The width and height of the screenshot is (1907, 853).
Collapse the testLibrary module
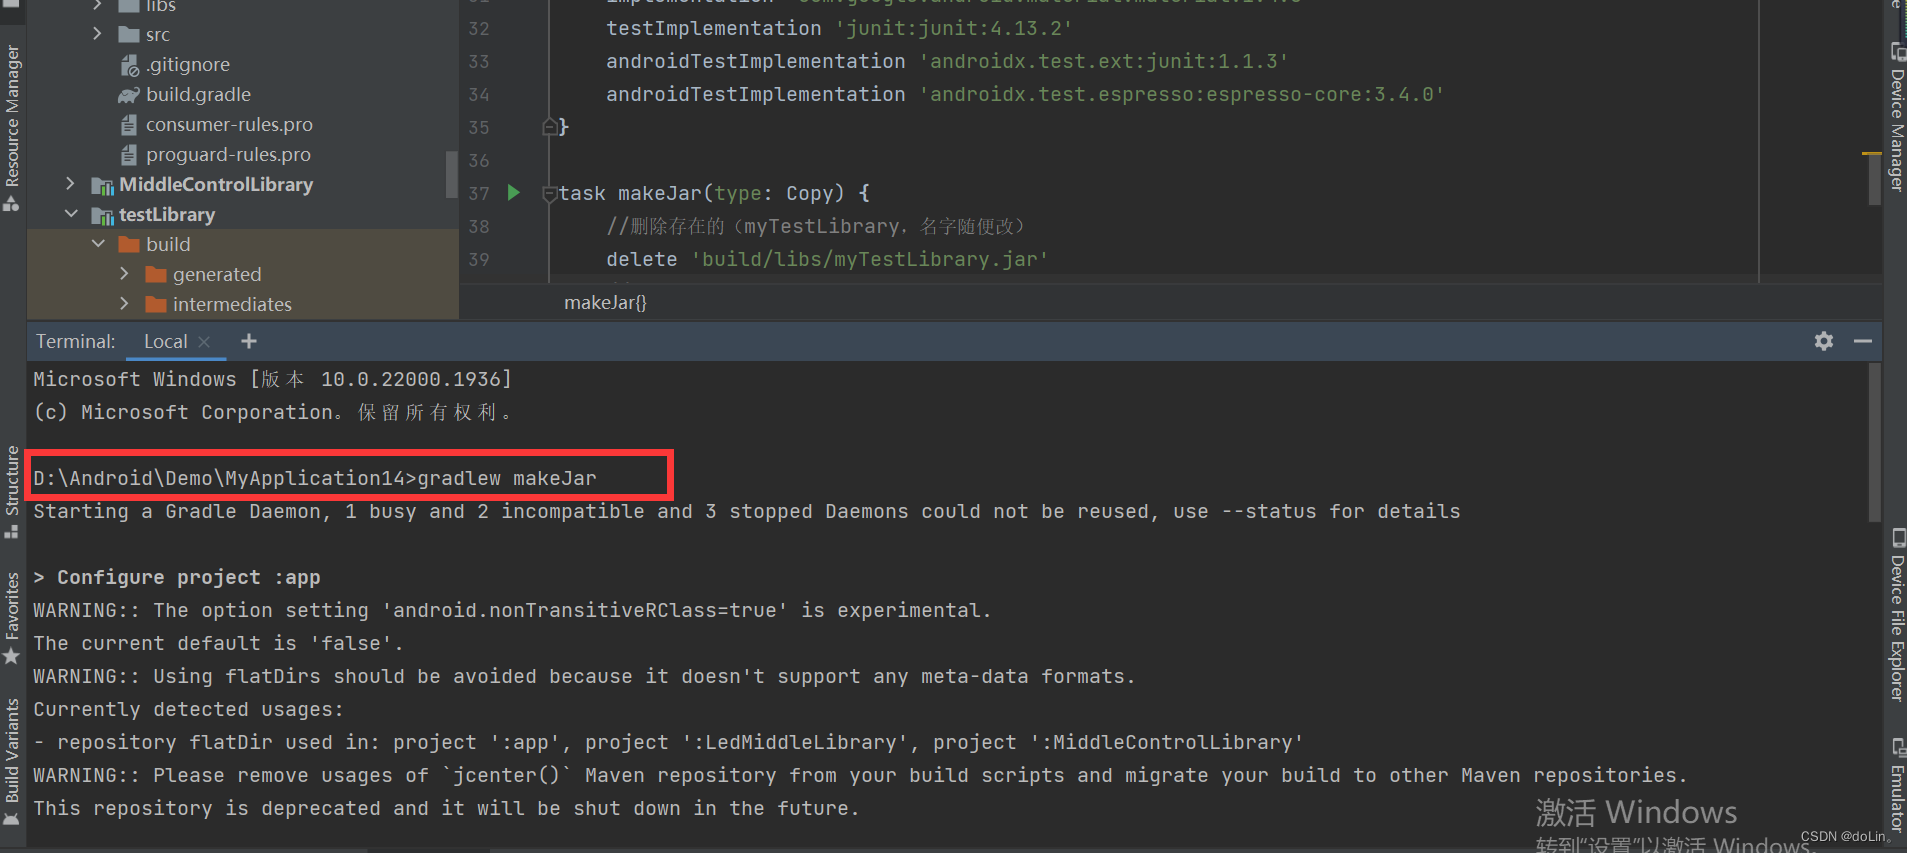click(71, 214)
